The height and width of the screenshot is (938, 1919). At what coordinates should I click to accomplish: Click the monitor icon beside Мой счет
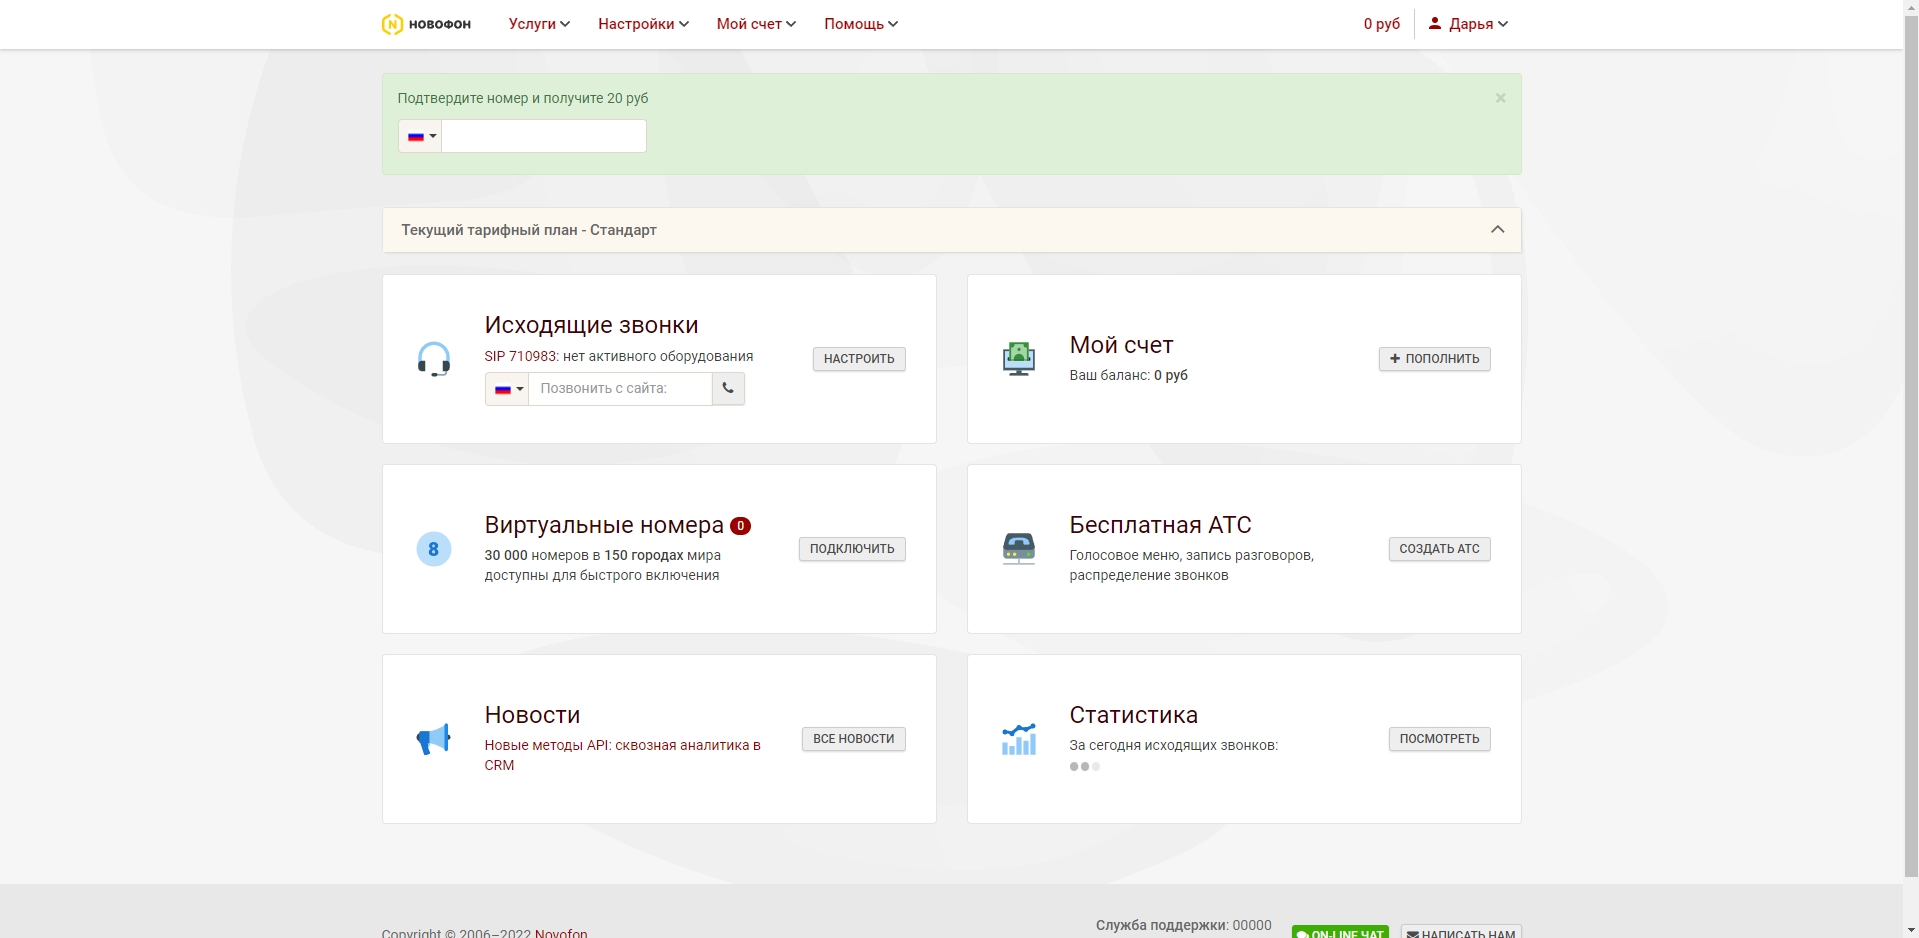tap(1019, 359)
